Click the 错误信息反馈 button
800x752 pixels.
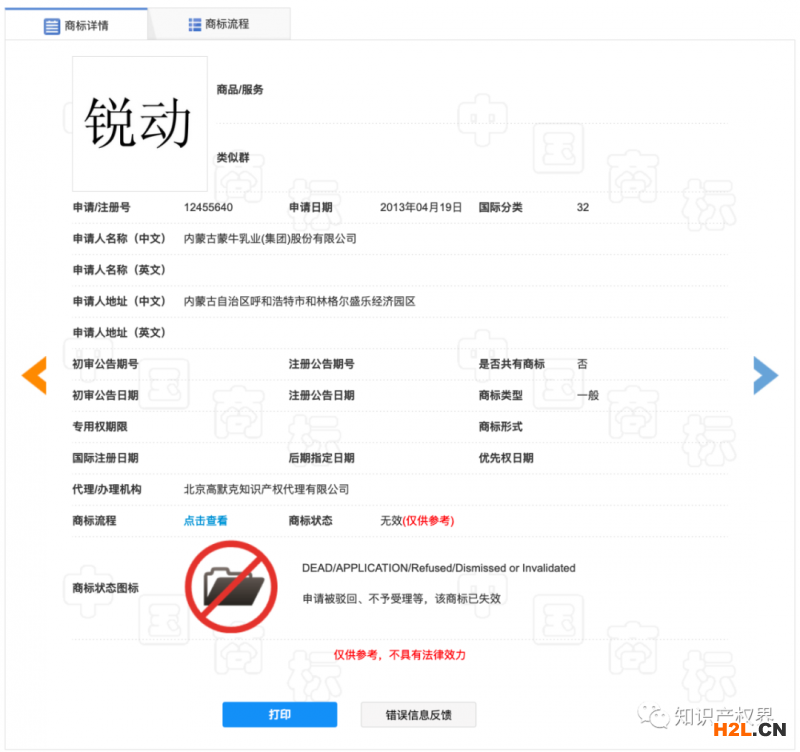click(x=418, y=715)
